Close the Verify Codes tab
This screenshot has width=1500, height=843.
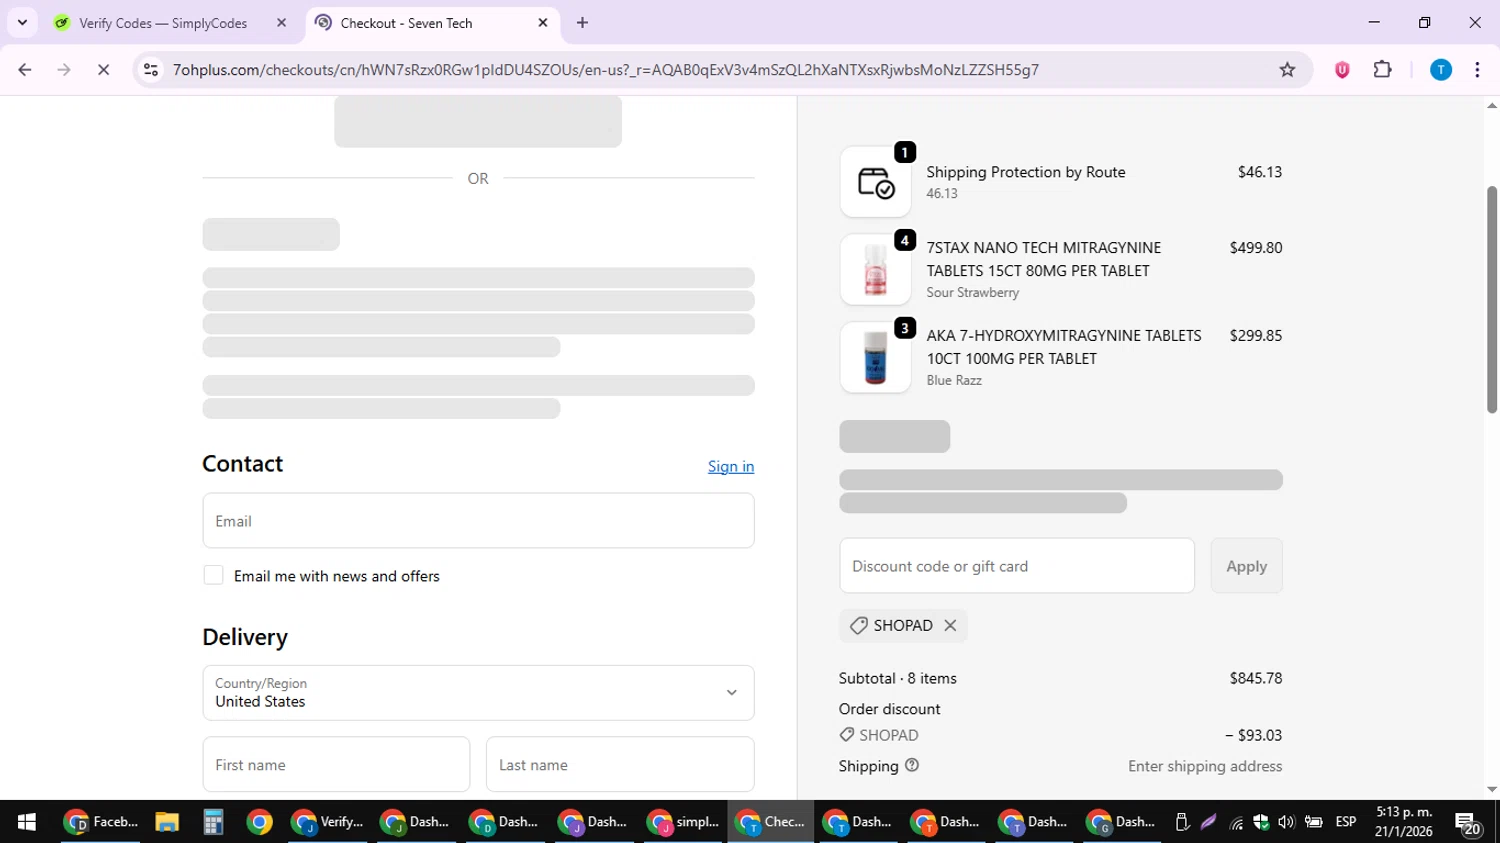pyautogui.click(x=281, y=23)
